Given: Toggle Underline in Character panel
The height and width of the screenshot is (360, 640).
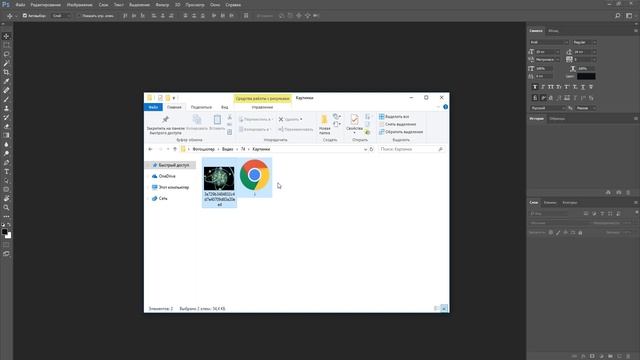Looking at the screenshot, I should pyautogui.click(x=583, y=87).
